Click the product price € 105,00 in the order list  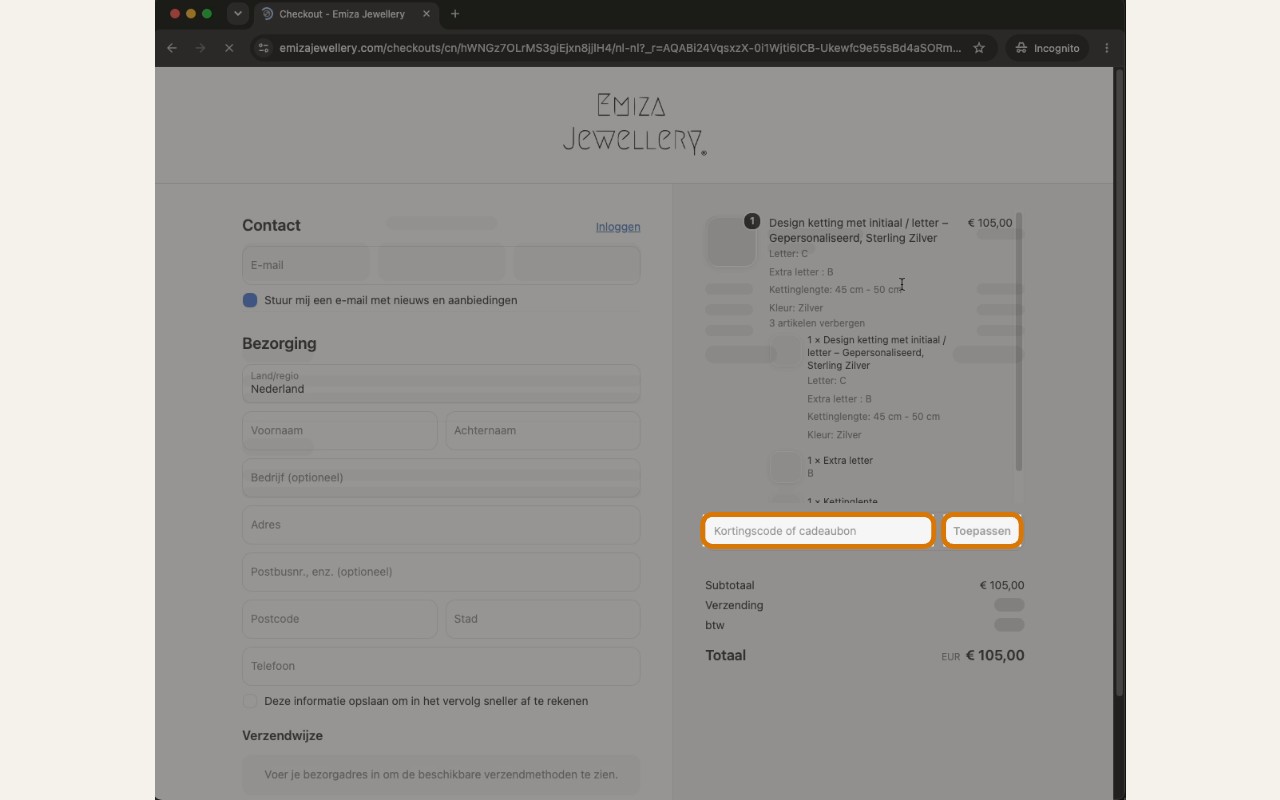pyautogui.click(x=990, y=223)
